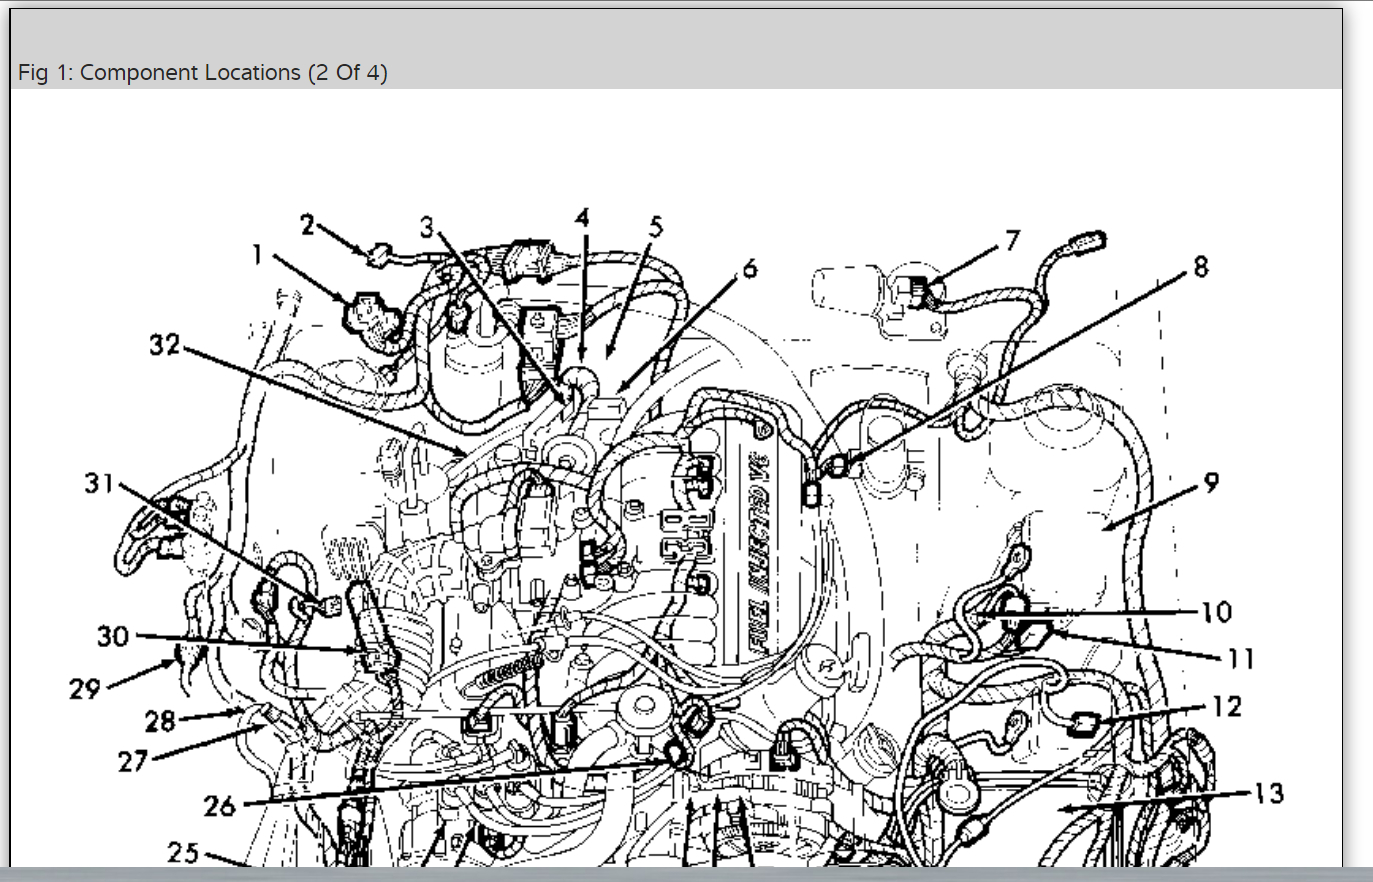Select callout number 1 in the diagram
This screenshot has height=882, width=1373.
pyautogui.click(x=258, y=255)
